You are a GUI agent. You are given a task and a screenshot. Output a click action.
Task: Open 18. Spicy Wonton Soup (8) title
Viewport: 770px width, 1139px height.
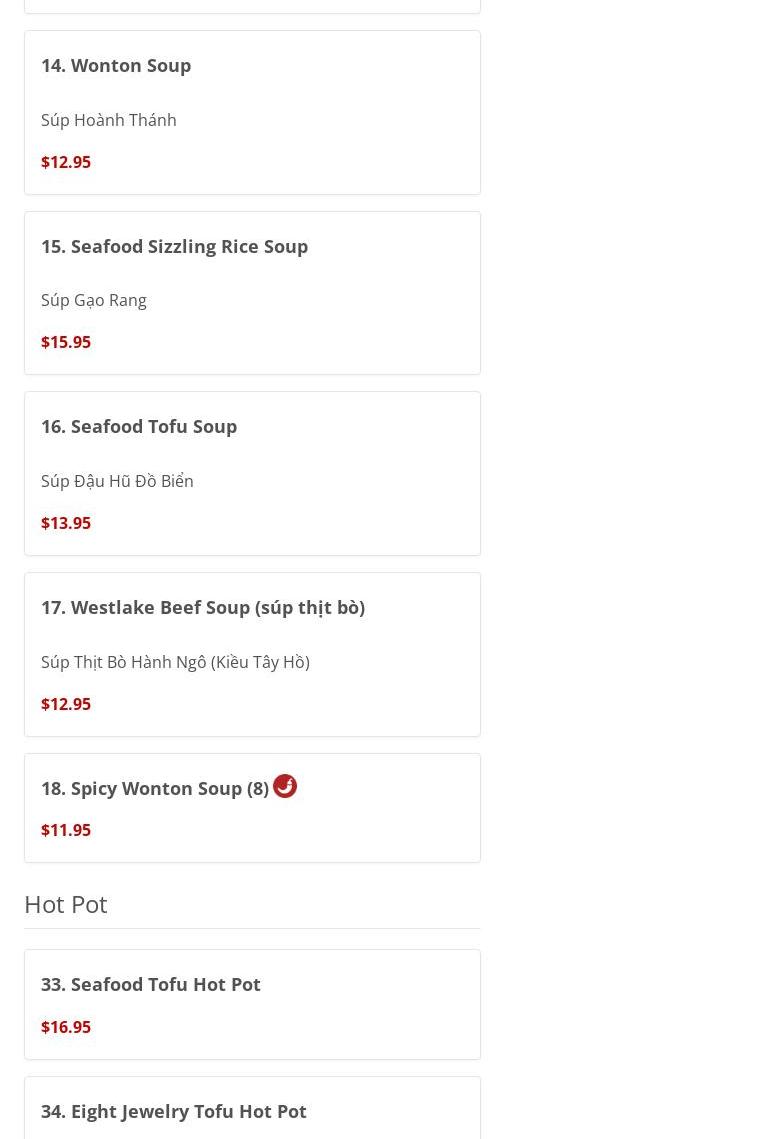155,788
